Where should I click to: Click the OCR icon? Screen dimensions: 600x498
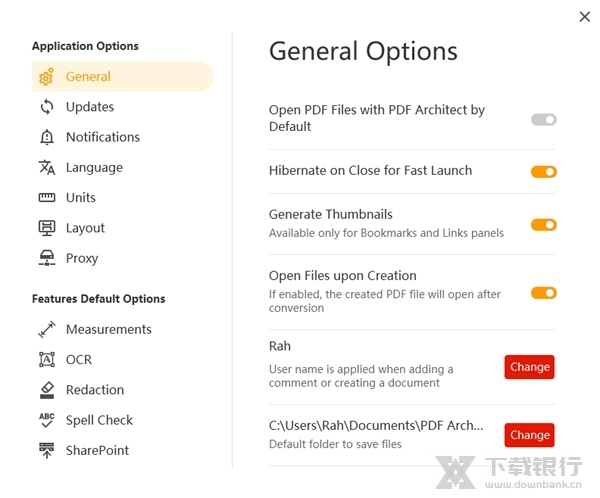click(47, 359)
